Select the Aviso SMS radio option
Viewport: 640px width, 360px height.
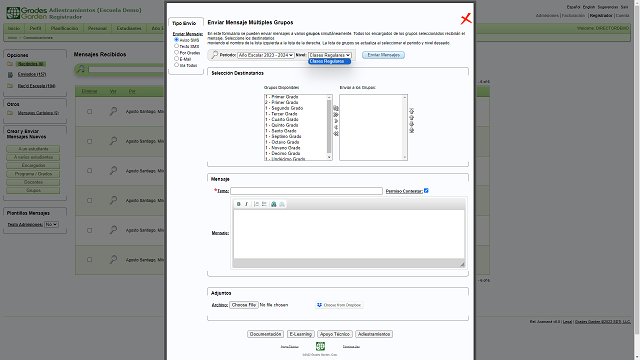176,40
